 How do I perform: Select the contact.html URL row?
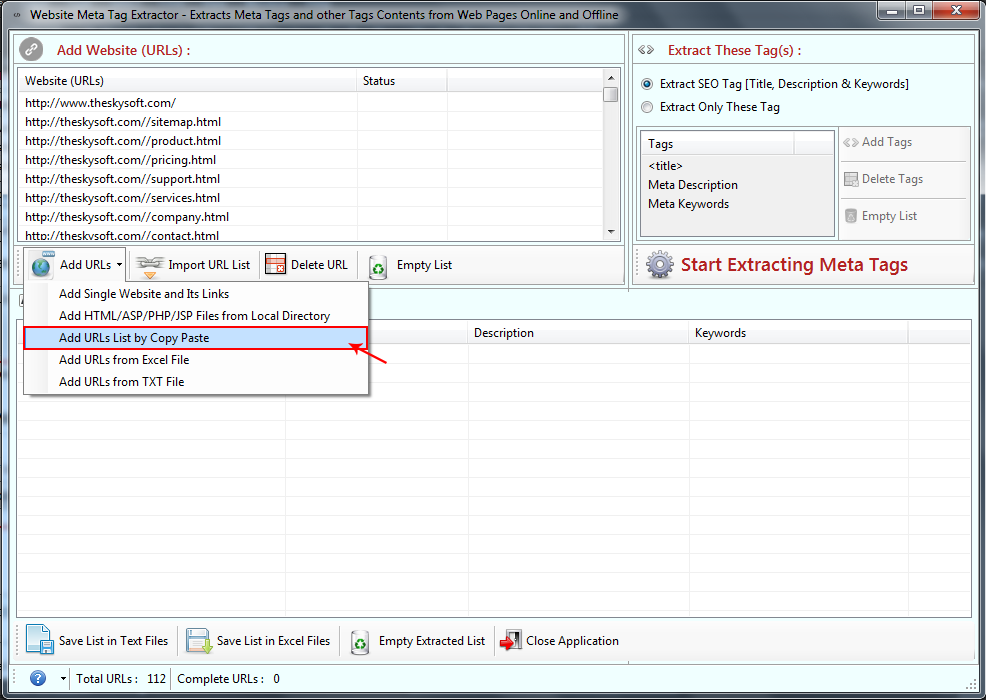(x=311, y=234)
